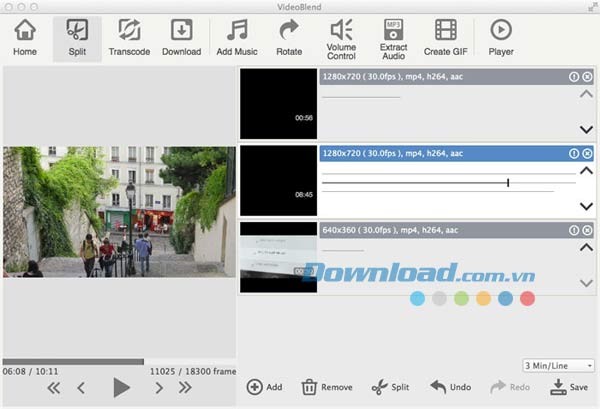Screen dimensions: 600x409
Task: Open Volume Control
Action: (341, 39)
